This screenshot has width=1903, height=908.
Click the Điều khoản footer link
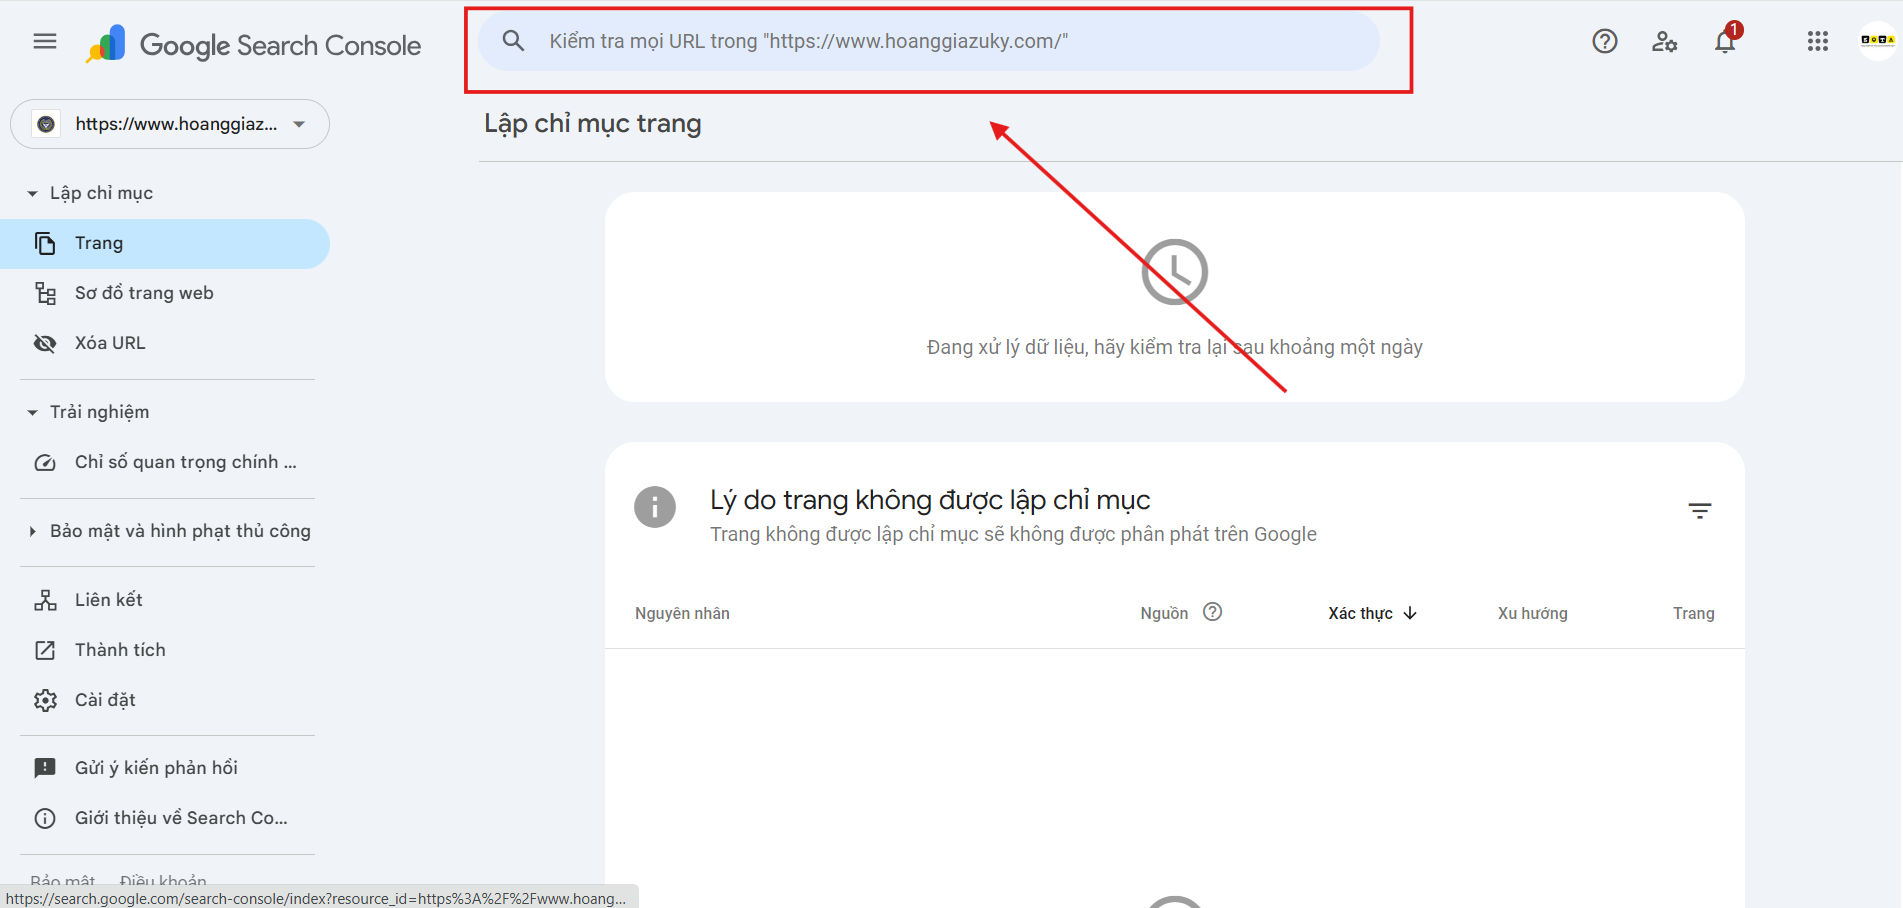pyautogui.click(x=163, y=880)
